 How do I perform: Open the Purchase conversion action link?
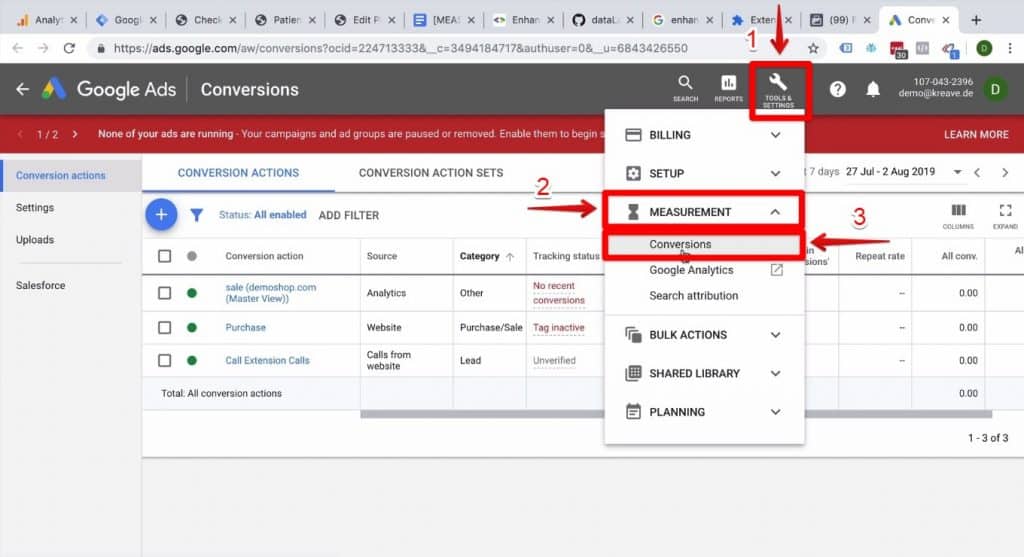(x=245, y=327)
